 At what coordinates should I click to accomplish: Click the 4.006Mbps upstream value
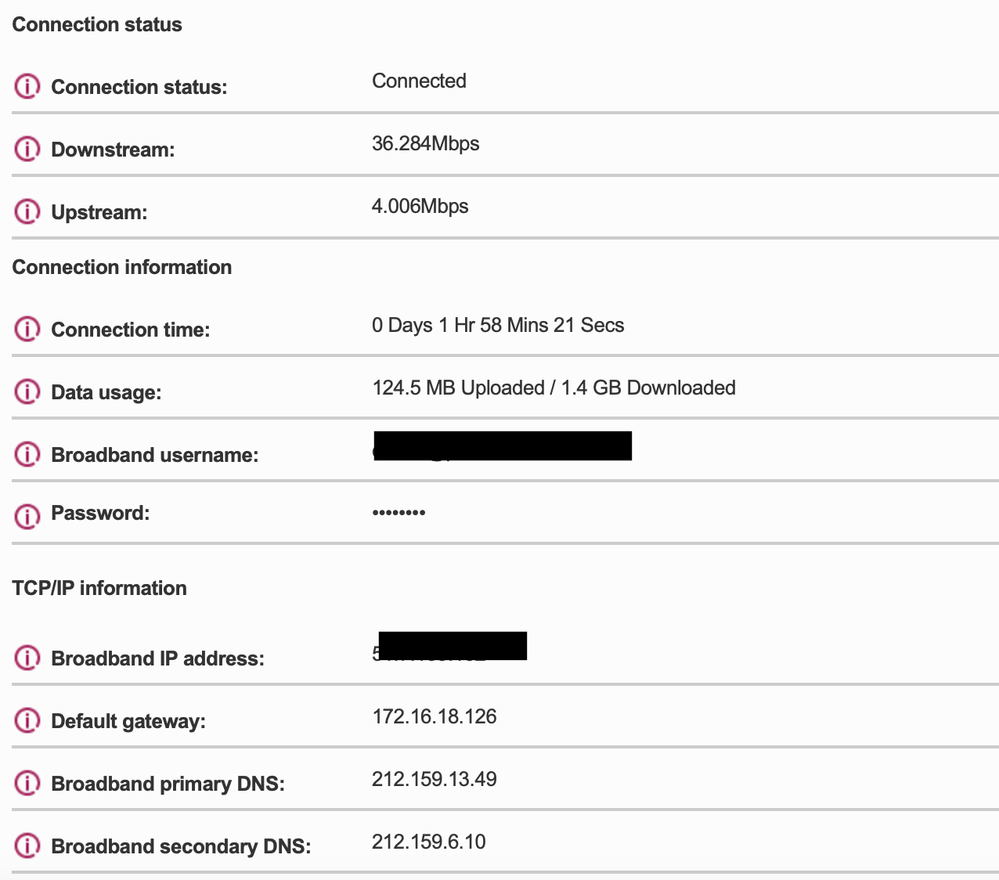pos(420,206)
